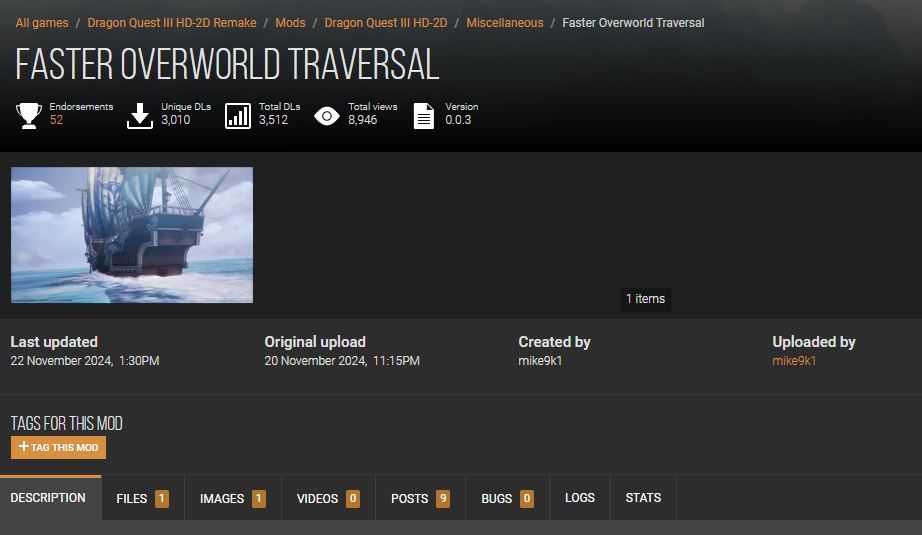Image resolution: width=922 pixels, height=535 pixels.
Task: Open the Stats tab
Action: [x=643, y=498]
